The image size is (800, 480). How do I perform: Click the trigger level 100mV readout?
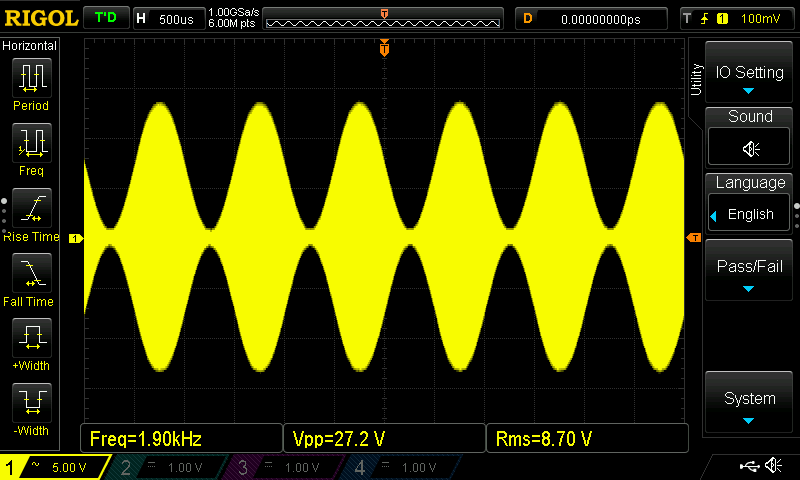(x=760, y=19)
